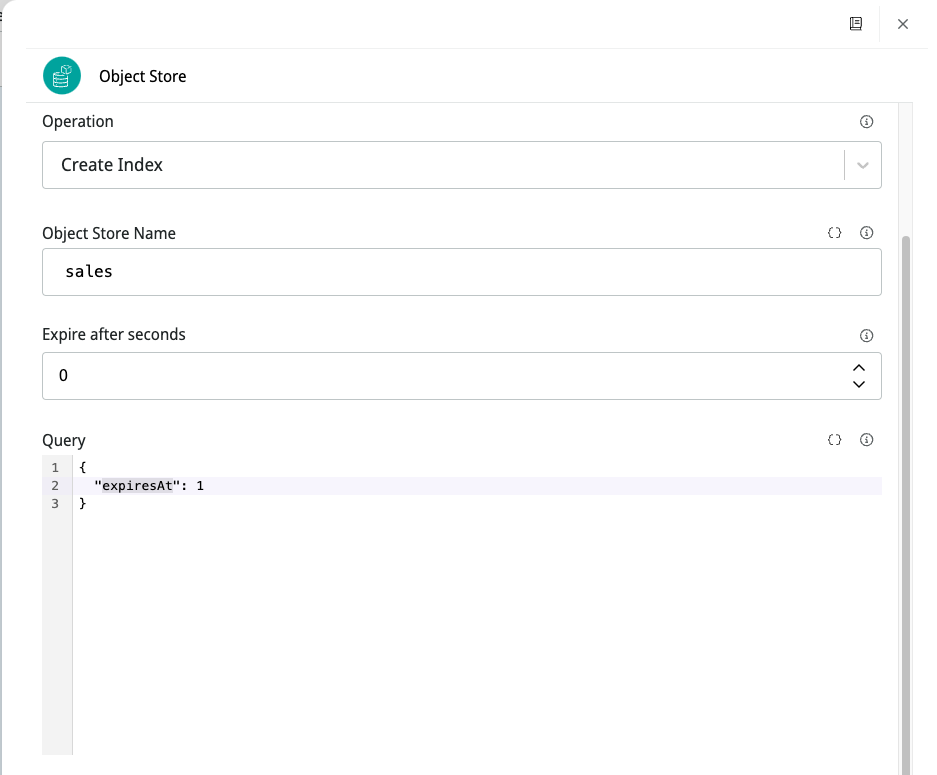Screen dimensions: 937x775
Task: Click the "expiresAt" key in the query editor
Action: 133,486
